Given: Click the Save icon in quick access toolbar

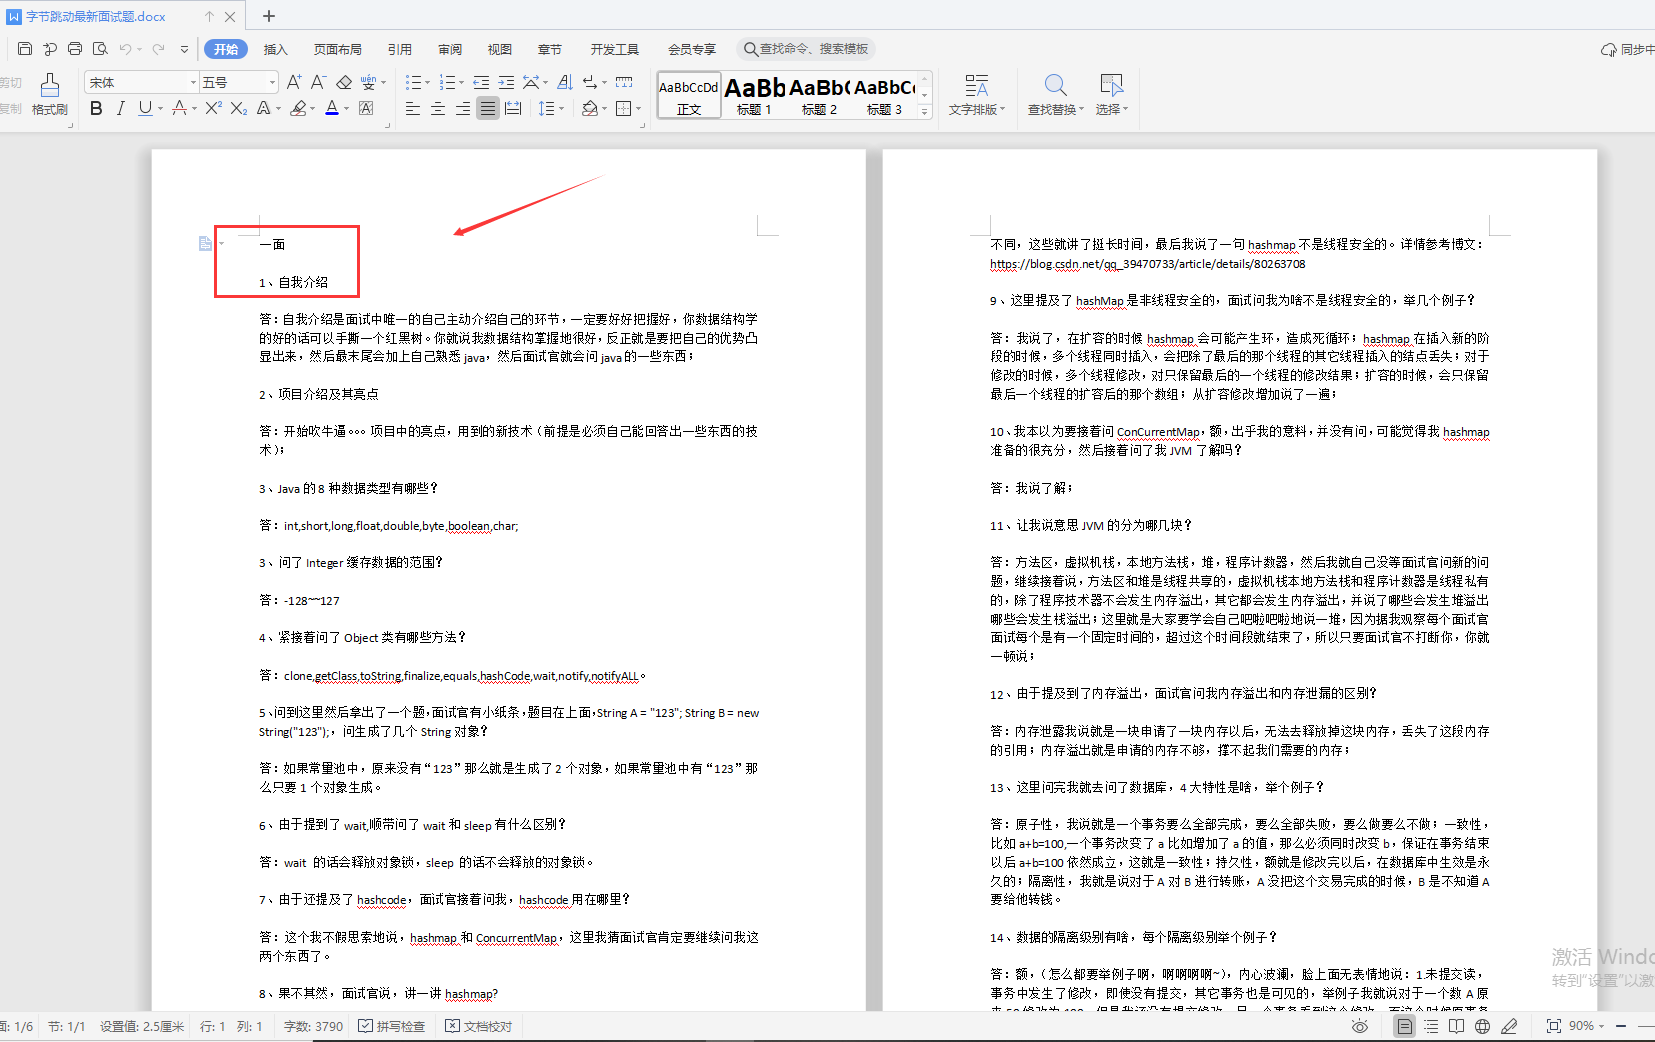Looking at the screenshot, I should point(25,49).
